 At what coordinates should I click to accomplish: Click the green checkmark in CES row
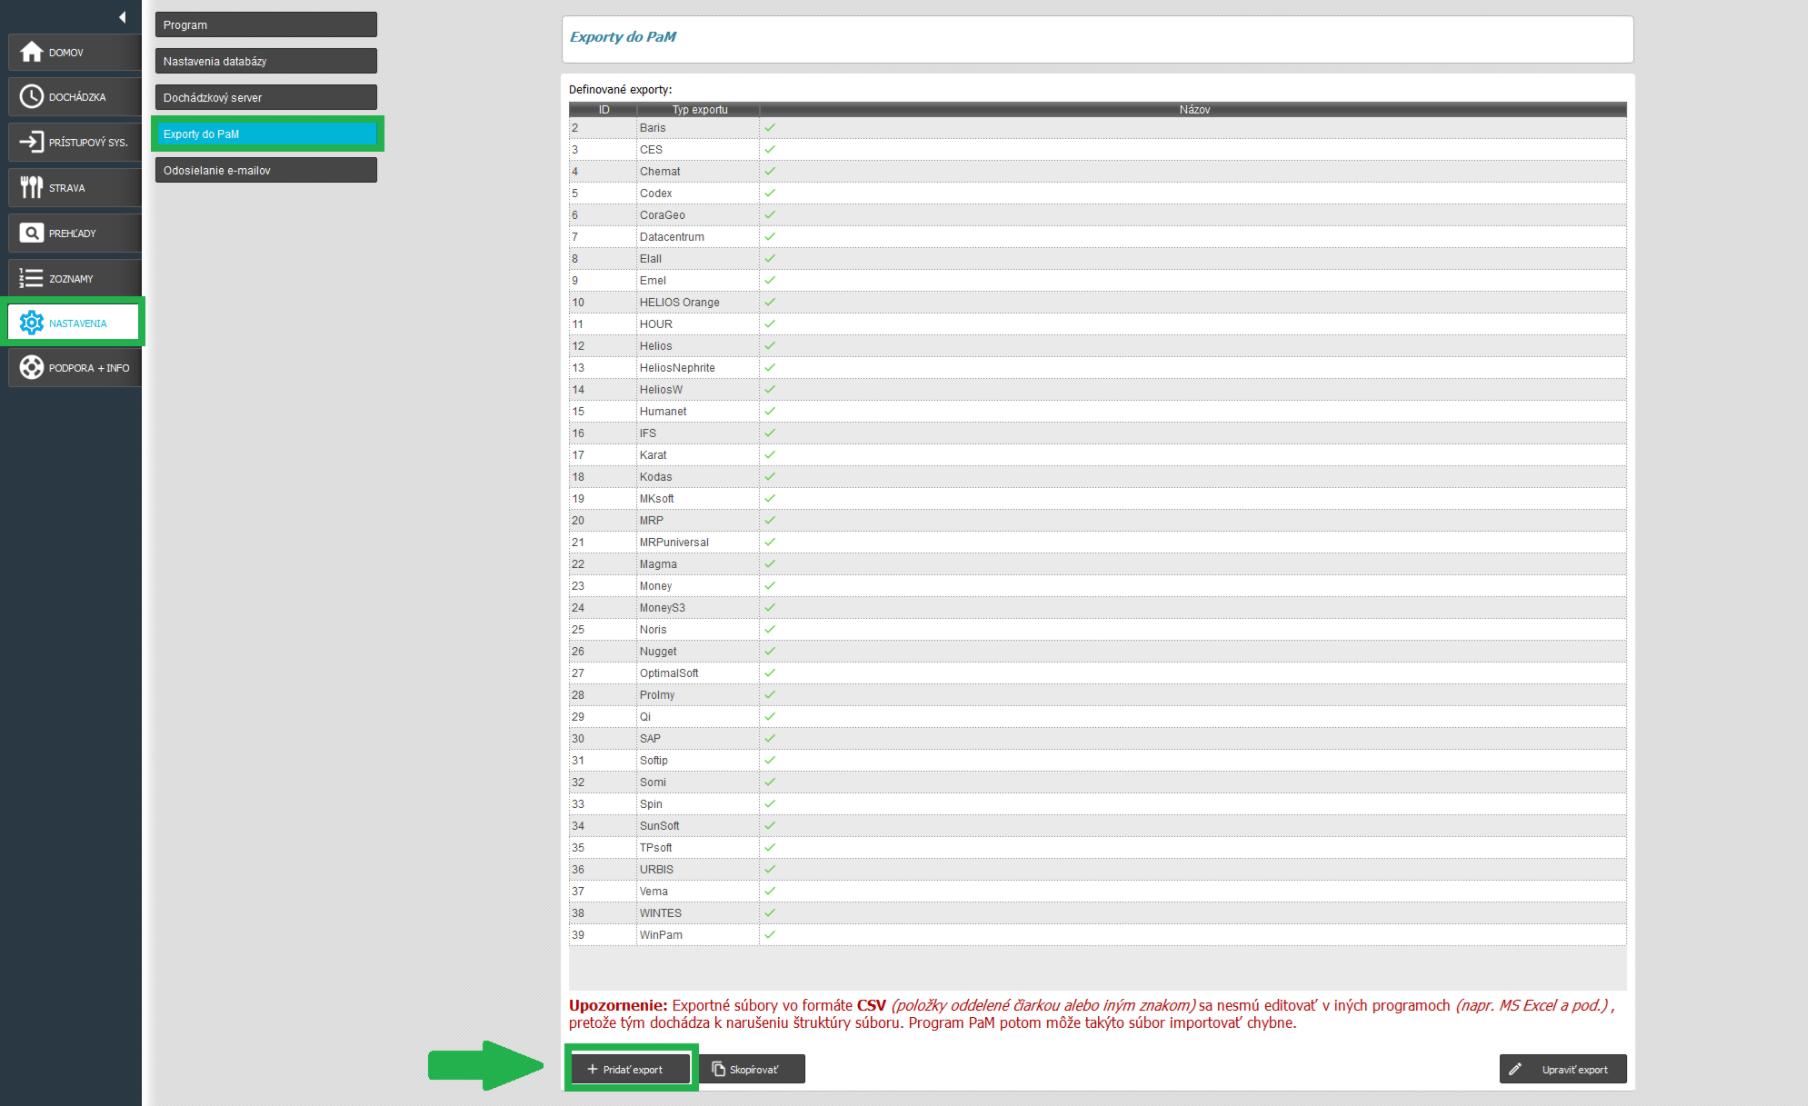tap(770, 150)
